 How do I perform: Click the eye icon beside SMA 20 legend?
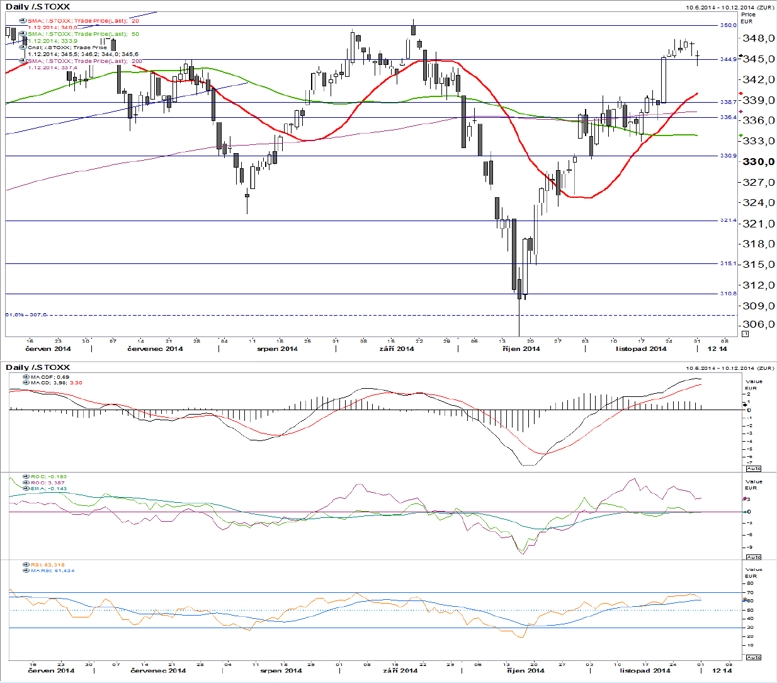23,21
